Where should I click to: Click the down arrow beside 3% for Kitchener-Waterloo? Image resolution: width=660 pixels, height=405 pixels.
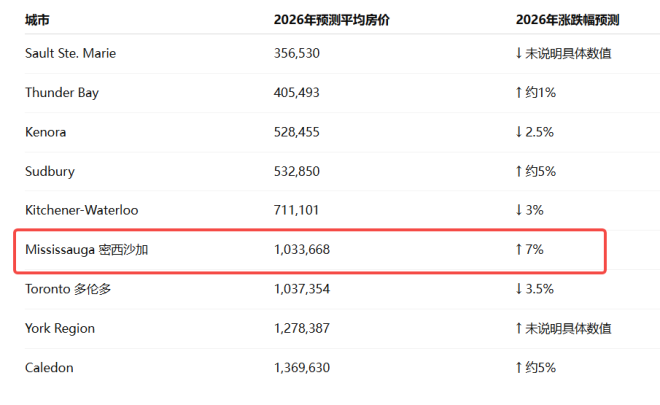click(x=518, y=210)
